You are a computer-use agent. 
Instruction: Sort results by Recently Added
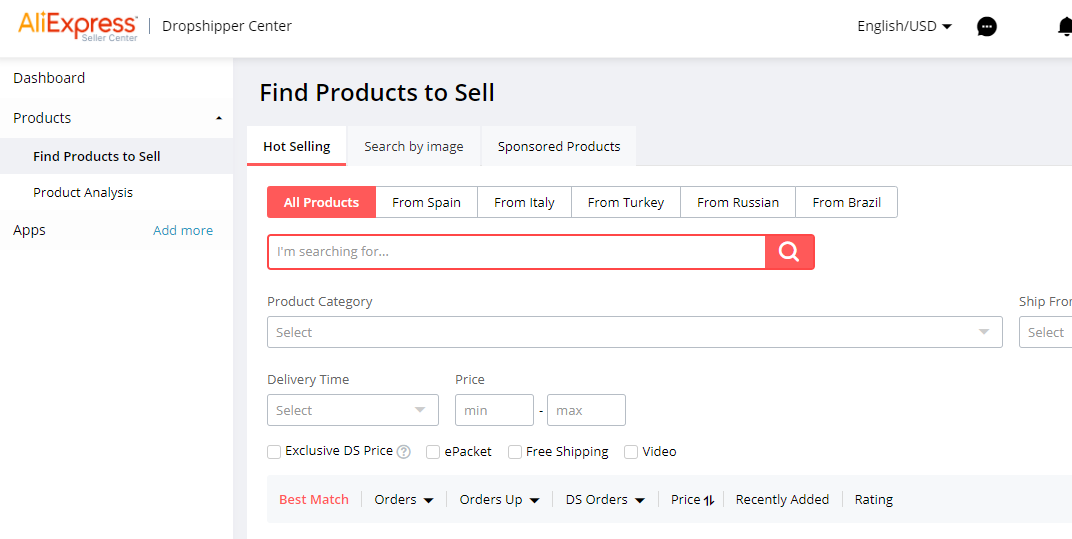tap(782, 500)
